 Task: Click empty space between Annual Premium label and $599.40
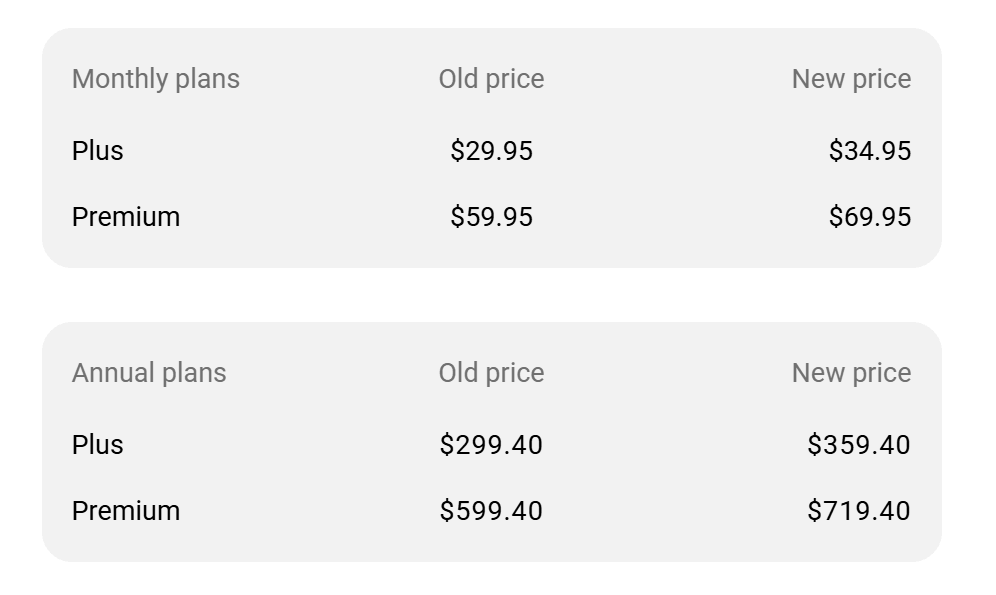pos(310,511)
